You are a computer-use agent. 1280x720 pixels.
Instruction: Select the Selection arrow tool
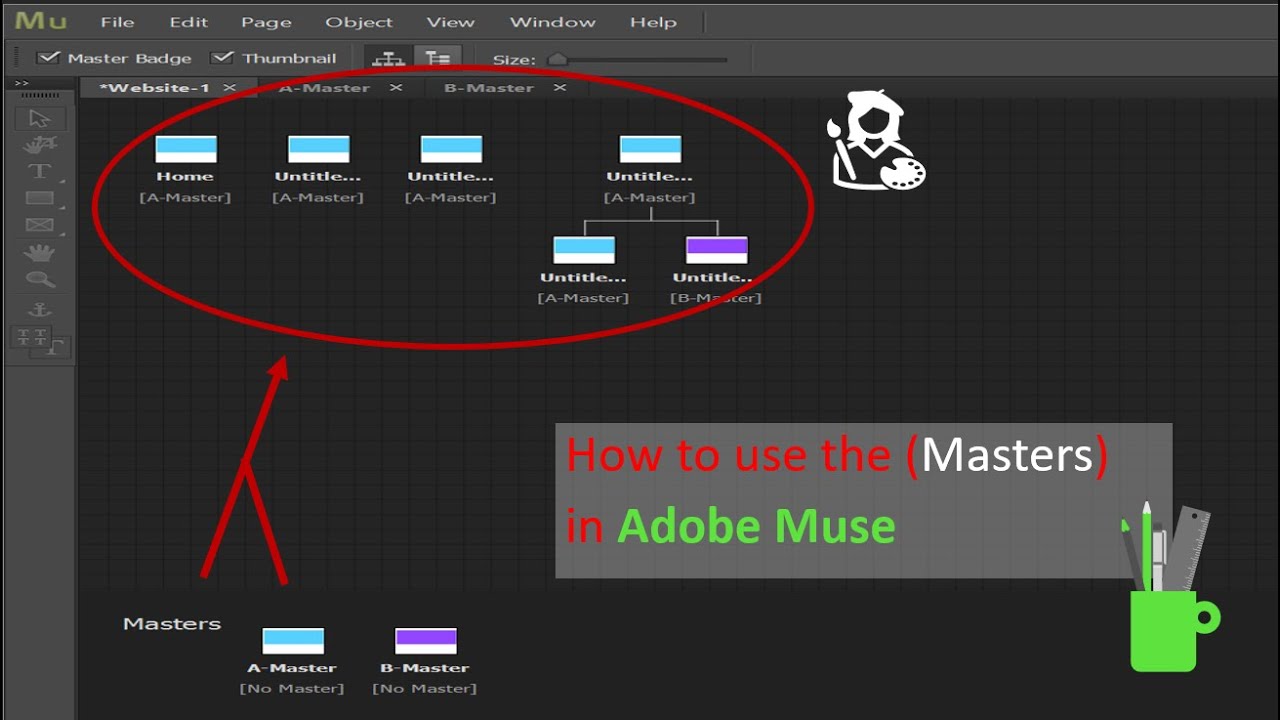point(40,119)
